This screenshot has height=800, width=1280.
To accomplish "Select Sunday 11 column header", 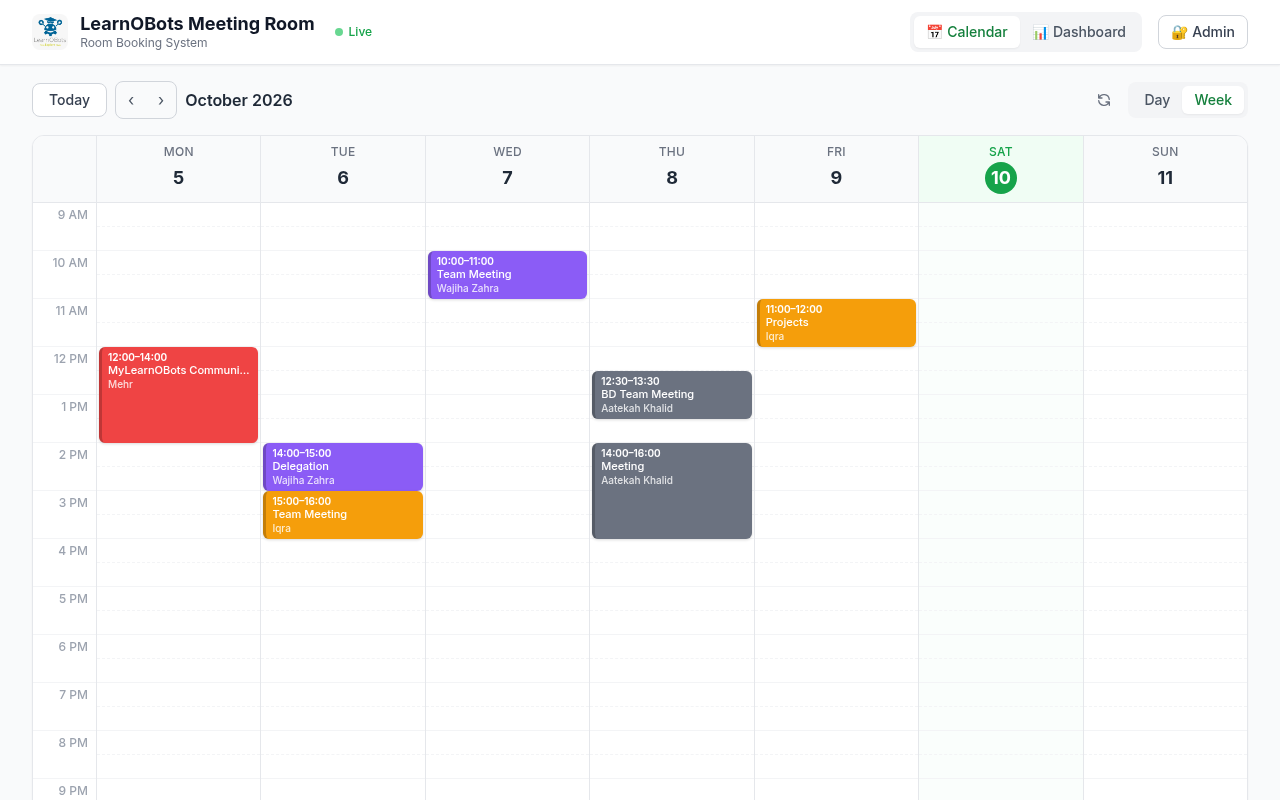I will pyautogui.click(x=1165, y=169).
